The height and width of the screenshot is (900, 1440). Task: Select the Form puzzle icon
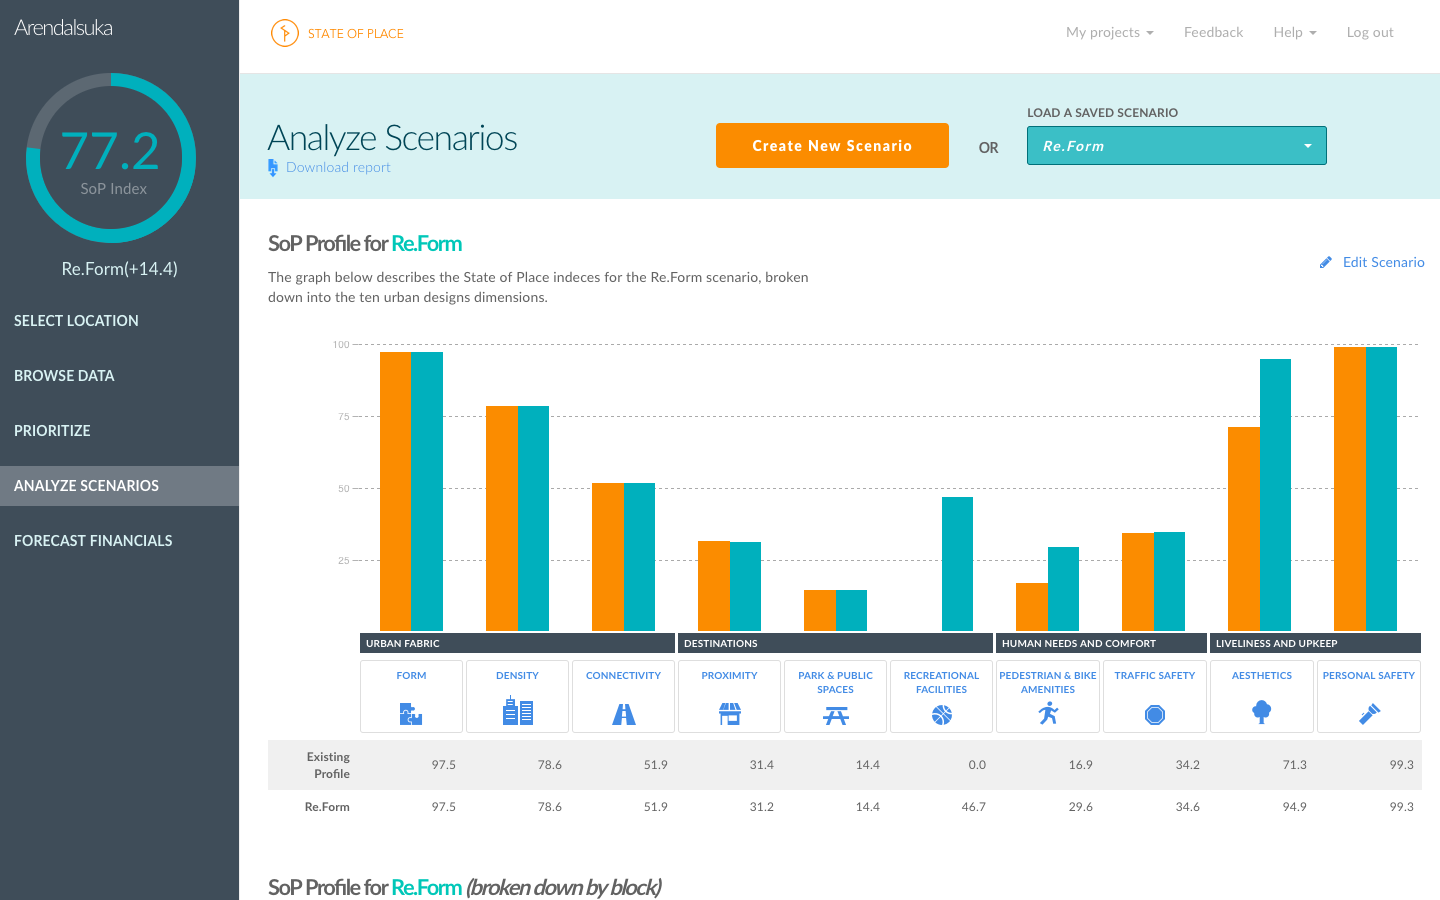411,714
